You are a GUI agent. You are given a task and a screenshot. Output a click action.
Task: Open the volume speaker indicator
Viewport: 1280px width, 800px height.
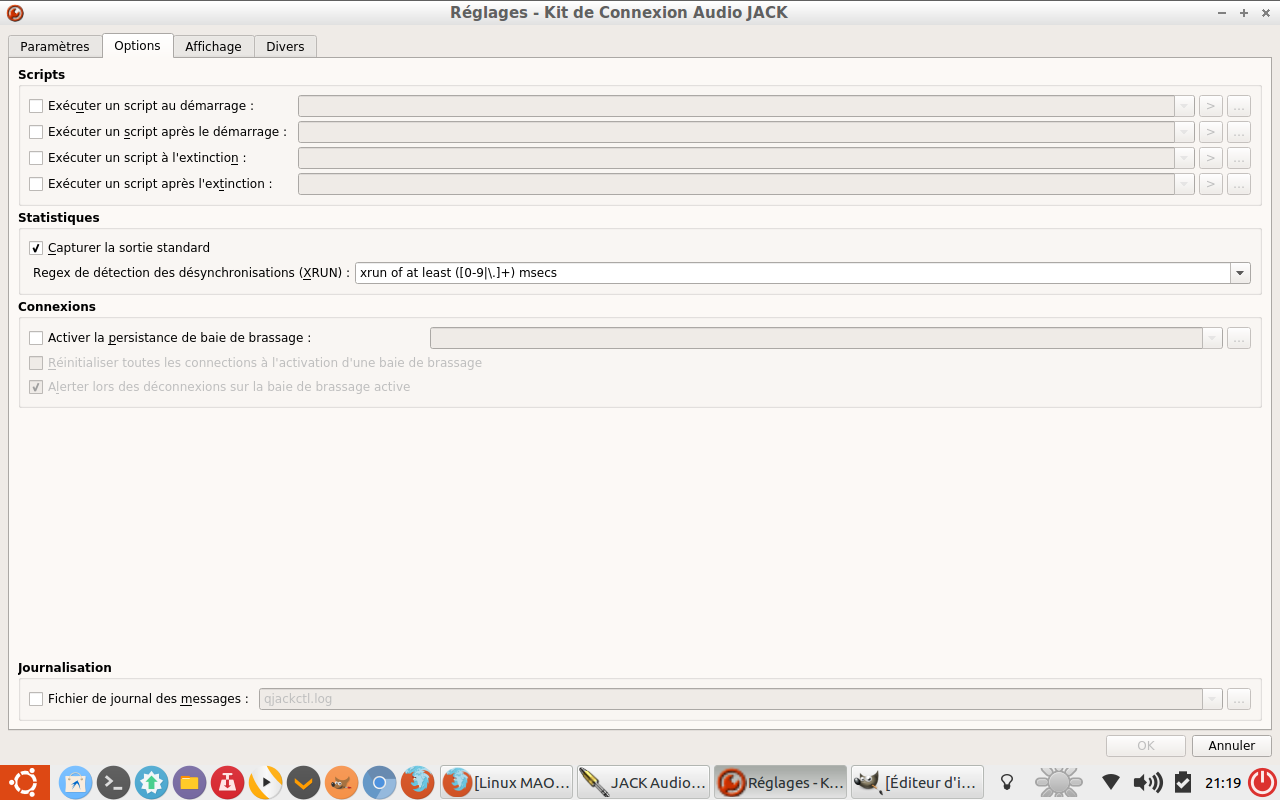[x=1148, y=782]
